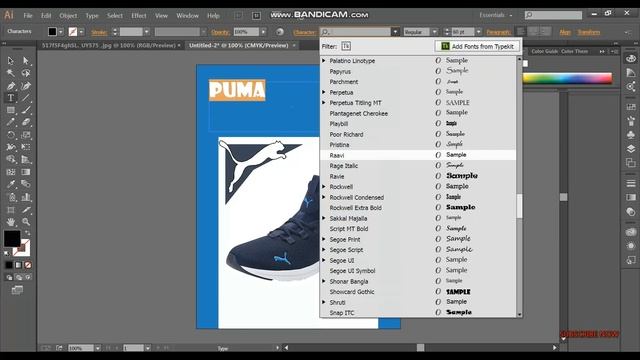Open the font style Regular dropdown
The width and height of the screenshot is (640, 360).
tap(434, 32)
